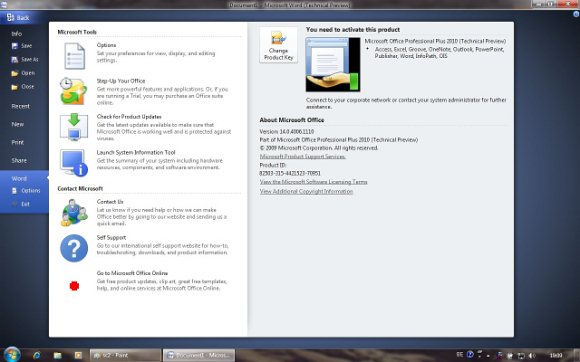Click the Contact Us people icon

[74, 213]
